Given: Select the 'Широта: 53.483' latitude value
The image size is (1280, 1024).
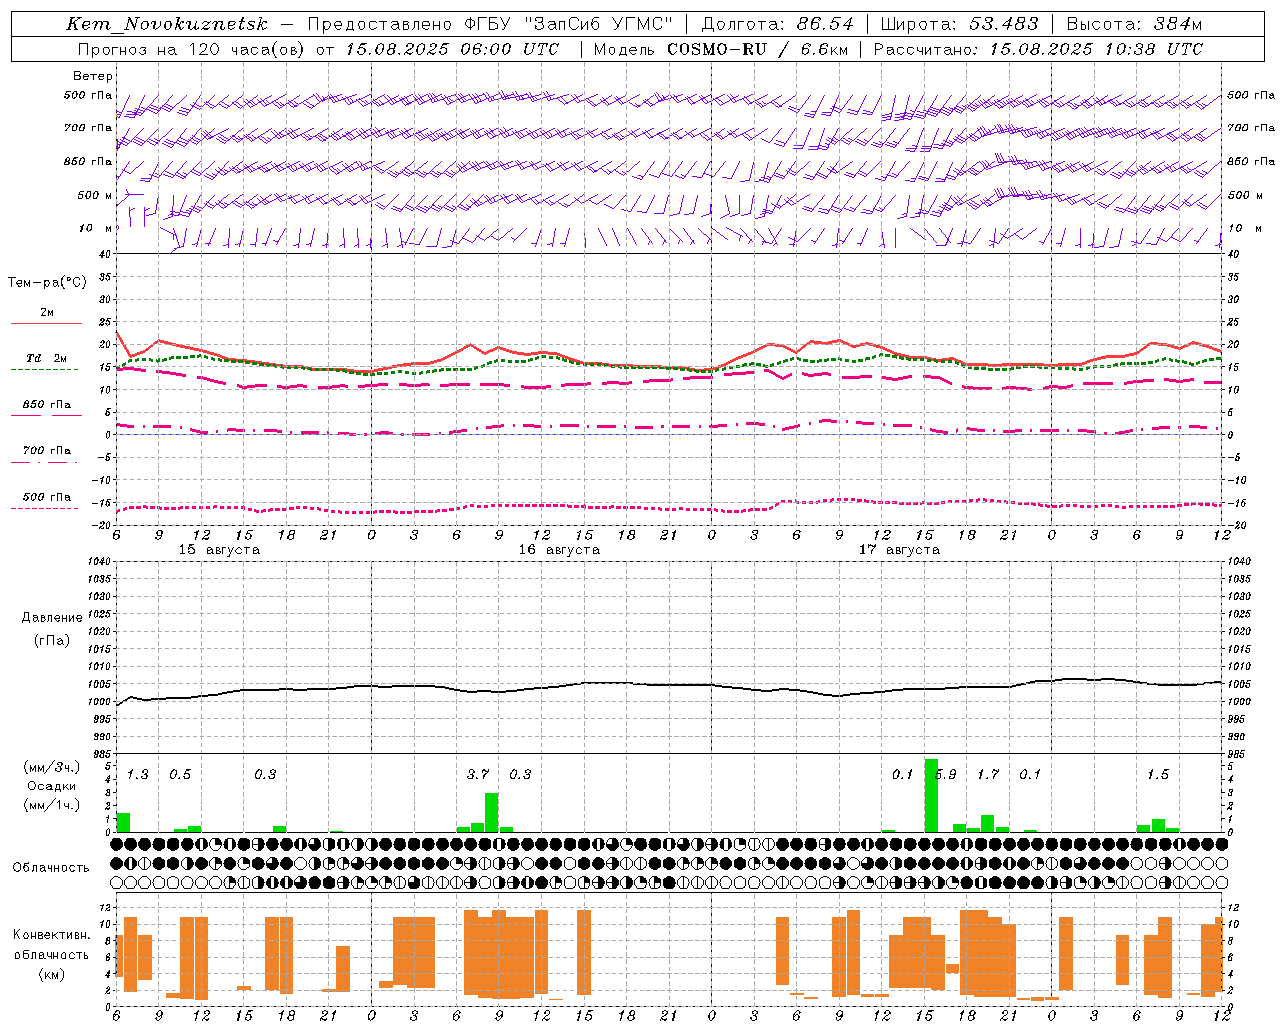Looking at the screenshot, I should (959, 24).
